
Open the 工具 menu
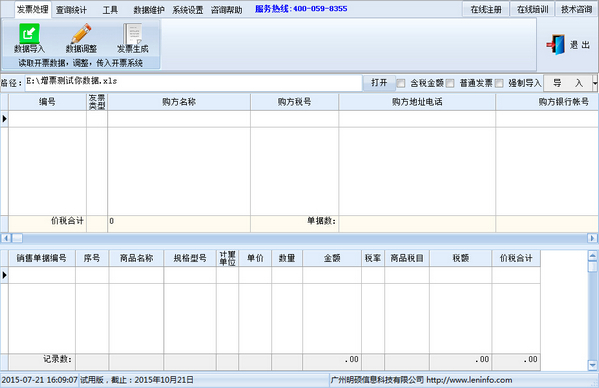[x=110, y=10]
